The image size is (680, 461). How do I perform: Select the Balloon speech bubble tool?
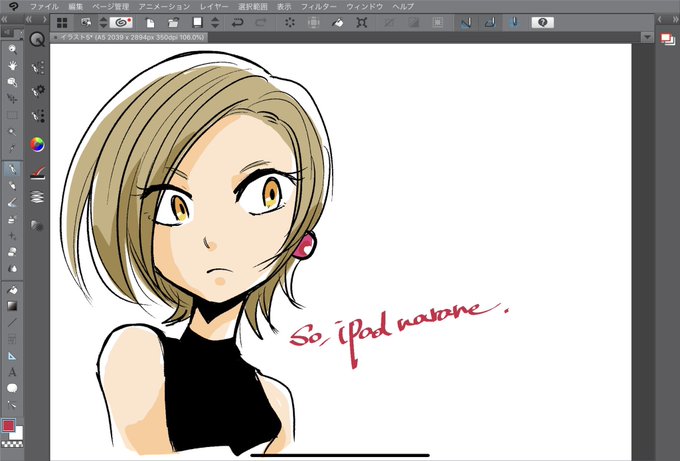(x=12, y=389)
